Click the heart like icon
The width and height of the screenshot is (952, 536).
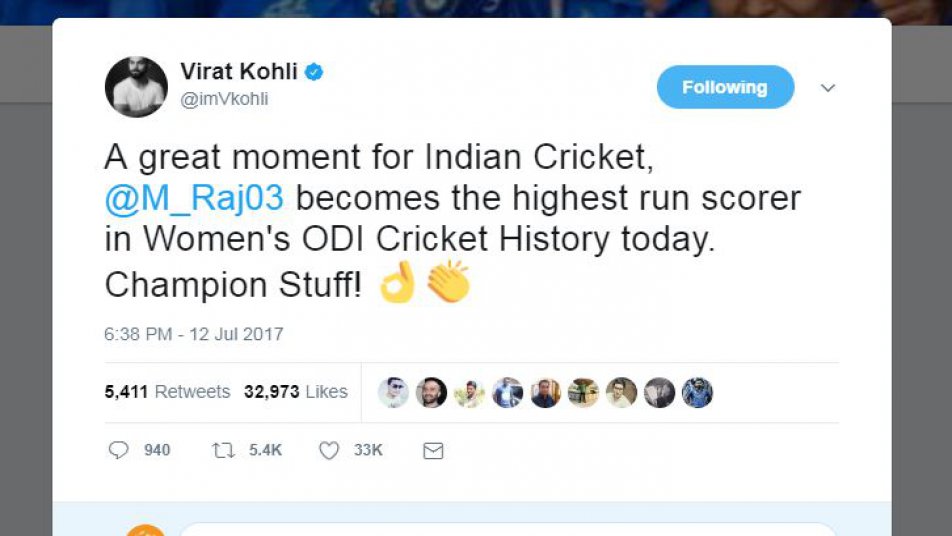[x=329, y=451]
